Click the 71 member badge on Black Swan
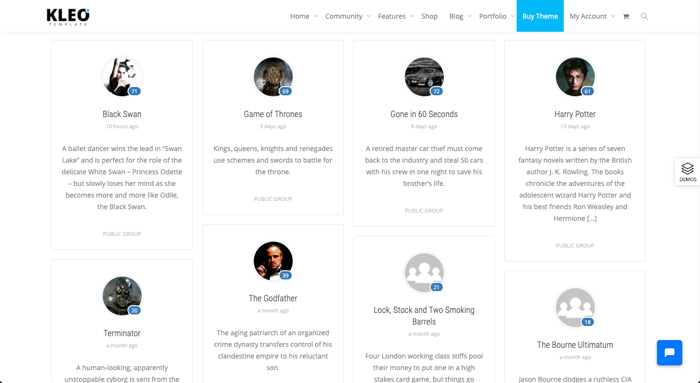 [134, 91]
